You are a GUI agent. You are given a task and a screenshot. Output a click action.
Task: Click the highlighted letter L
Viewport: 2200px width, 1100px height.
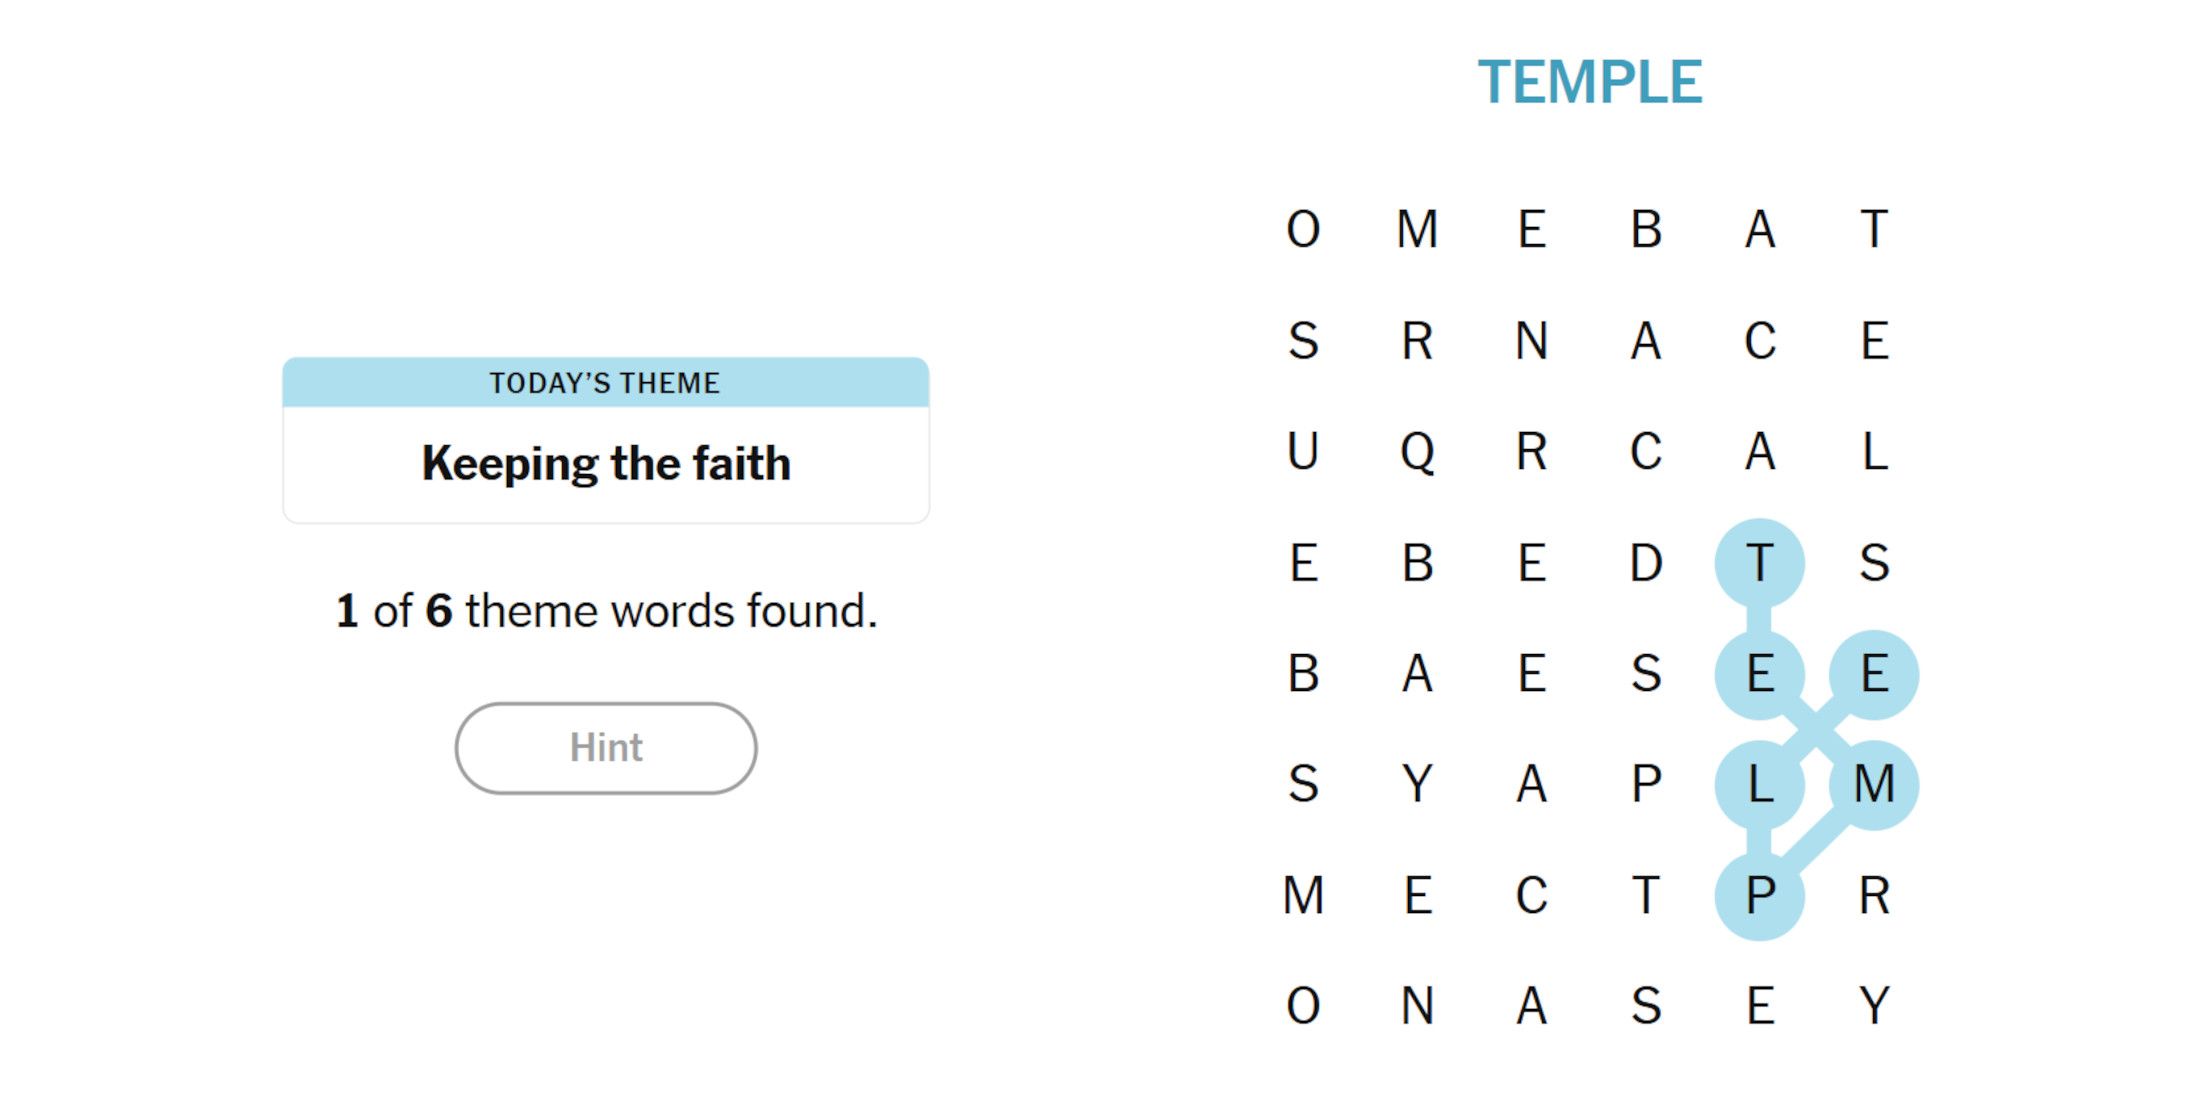point(1760,784)
